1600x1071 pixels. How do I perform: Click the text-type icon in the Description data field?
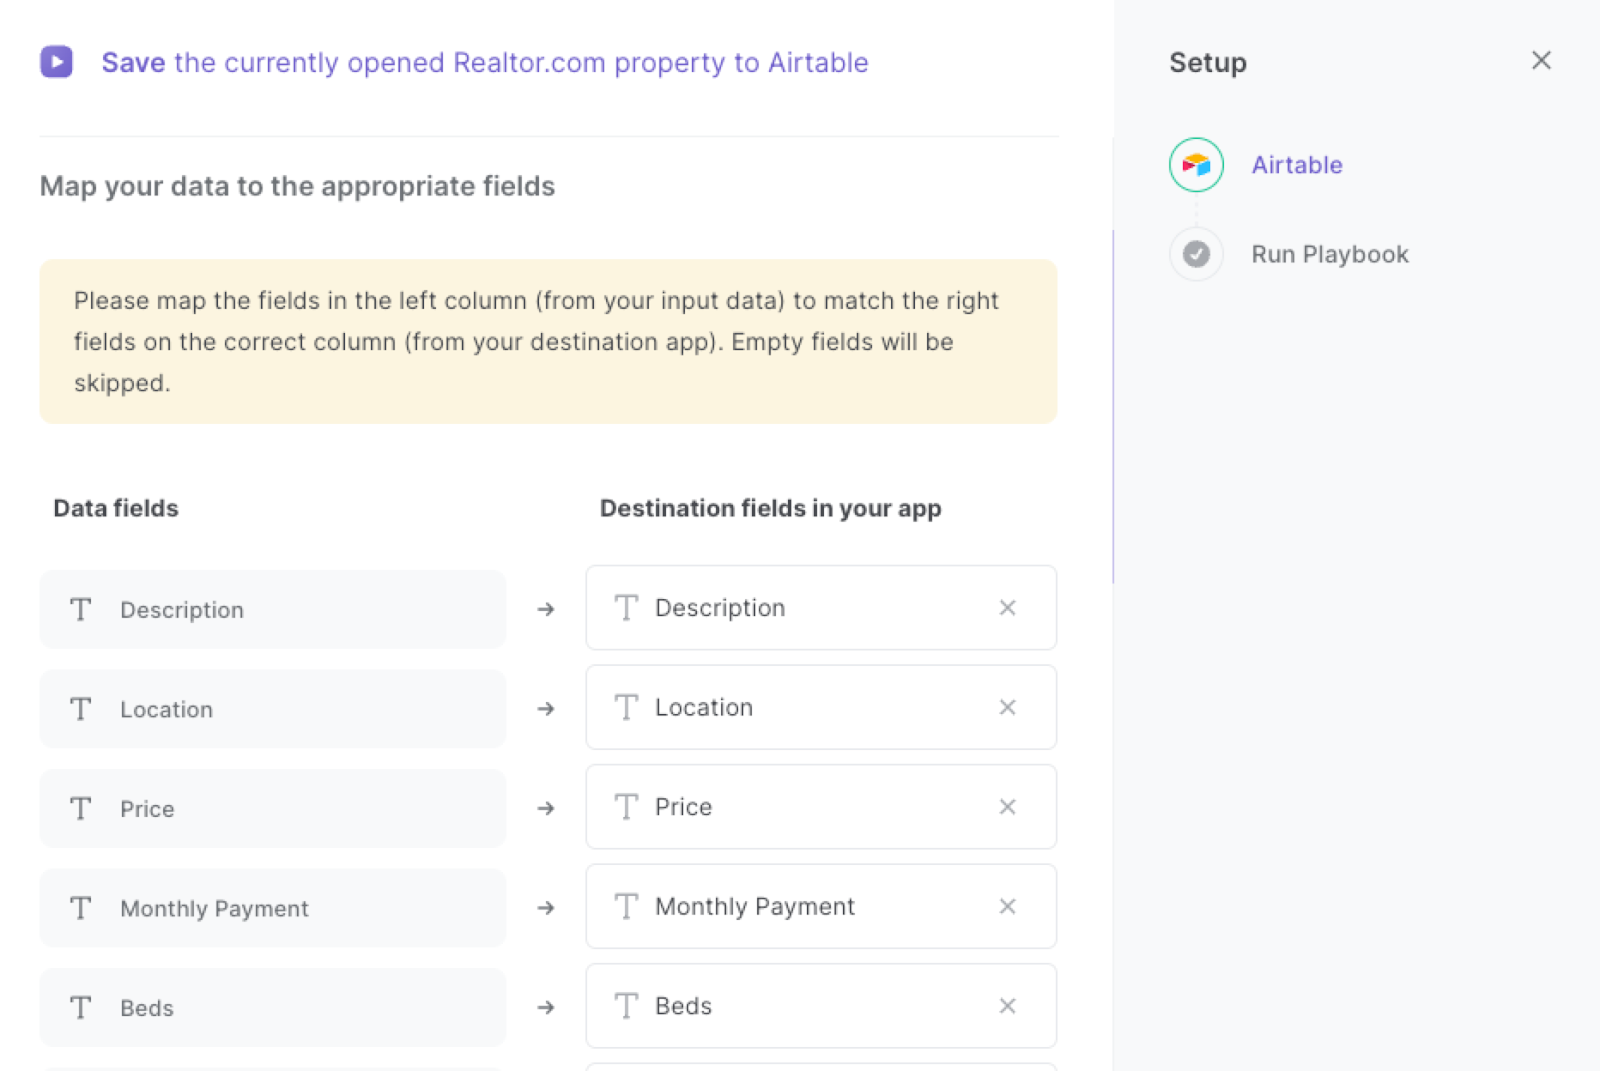[81, 609]
